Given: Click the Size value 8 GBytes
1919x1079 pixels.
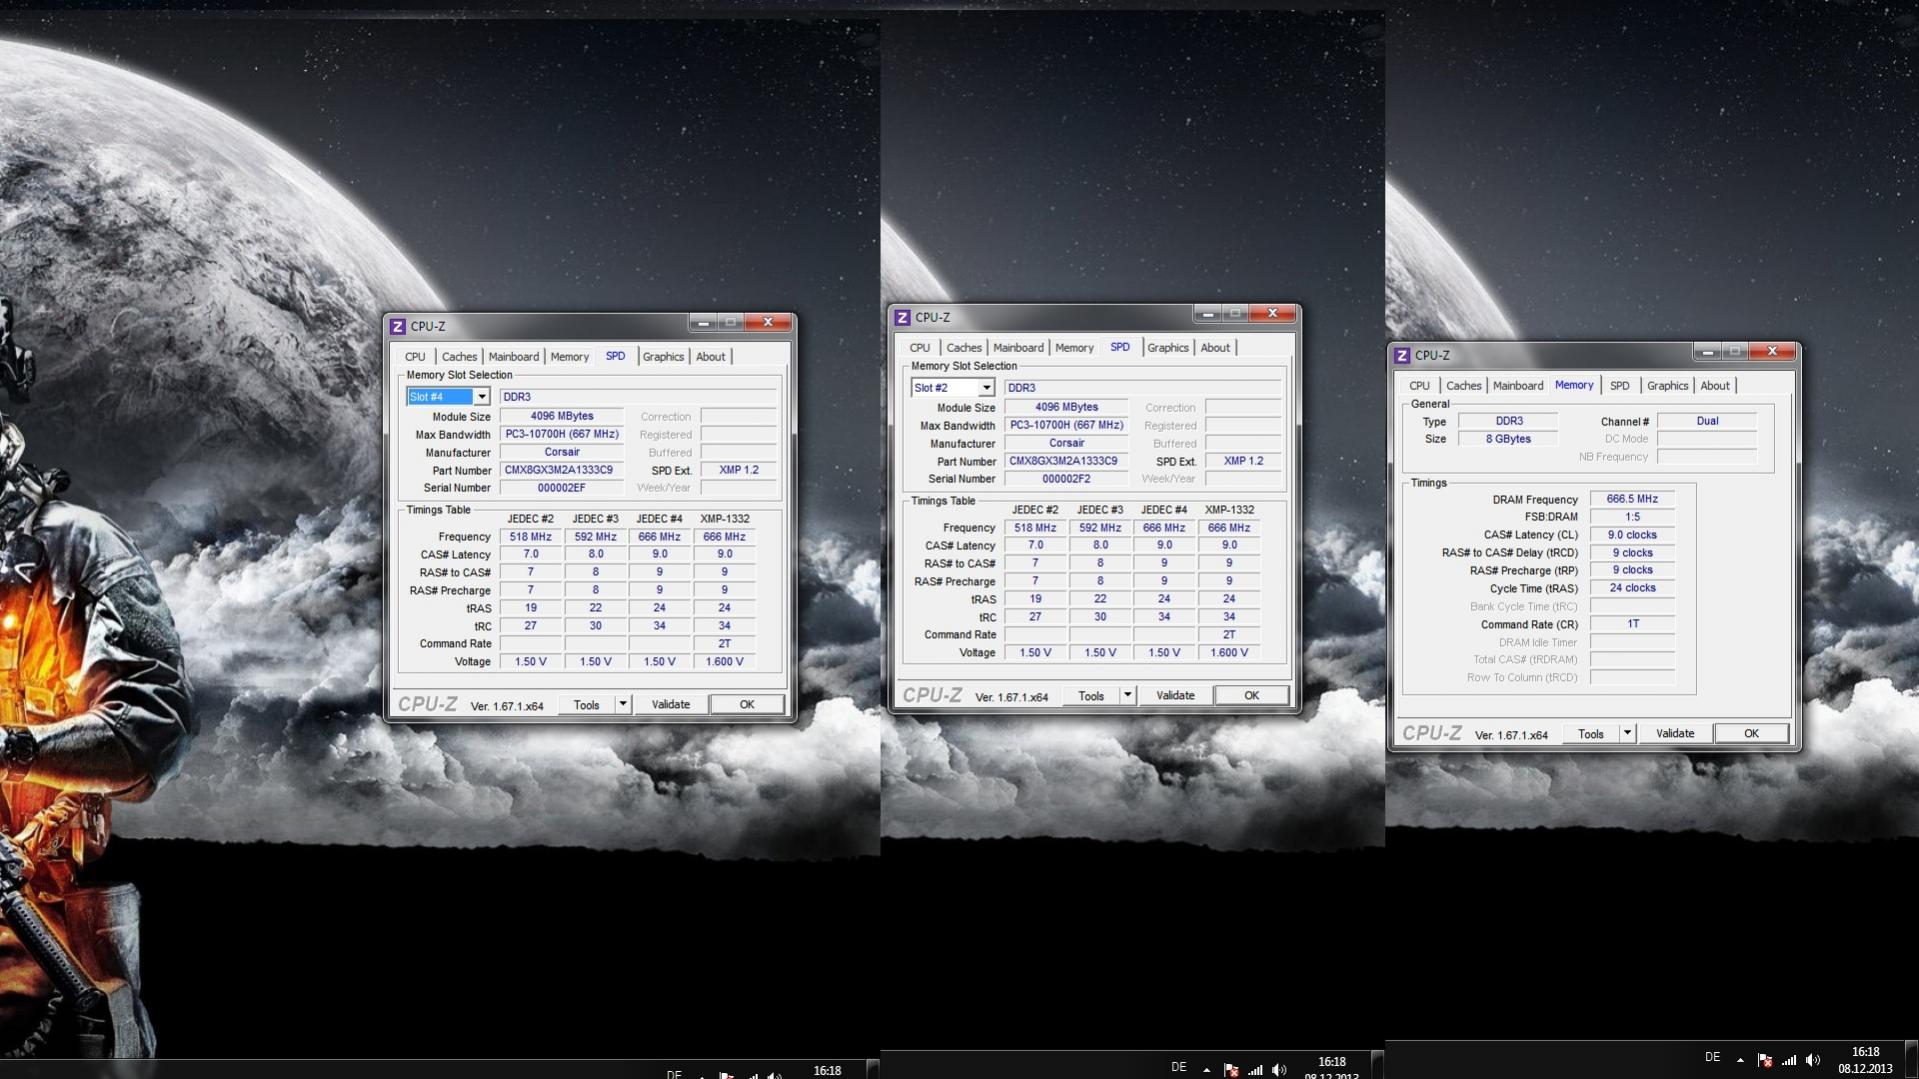Looking at the screenshot, I should tap(1508, 439).
